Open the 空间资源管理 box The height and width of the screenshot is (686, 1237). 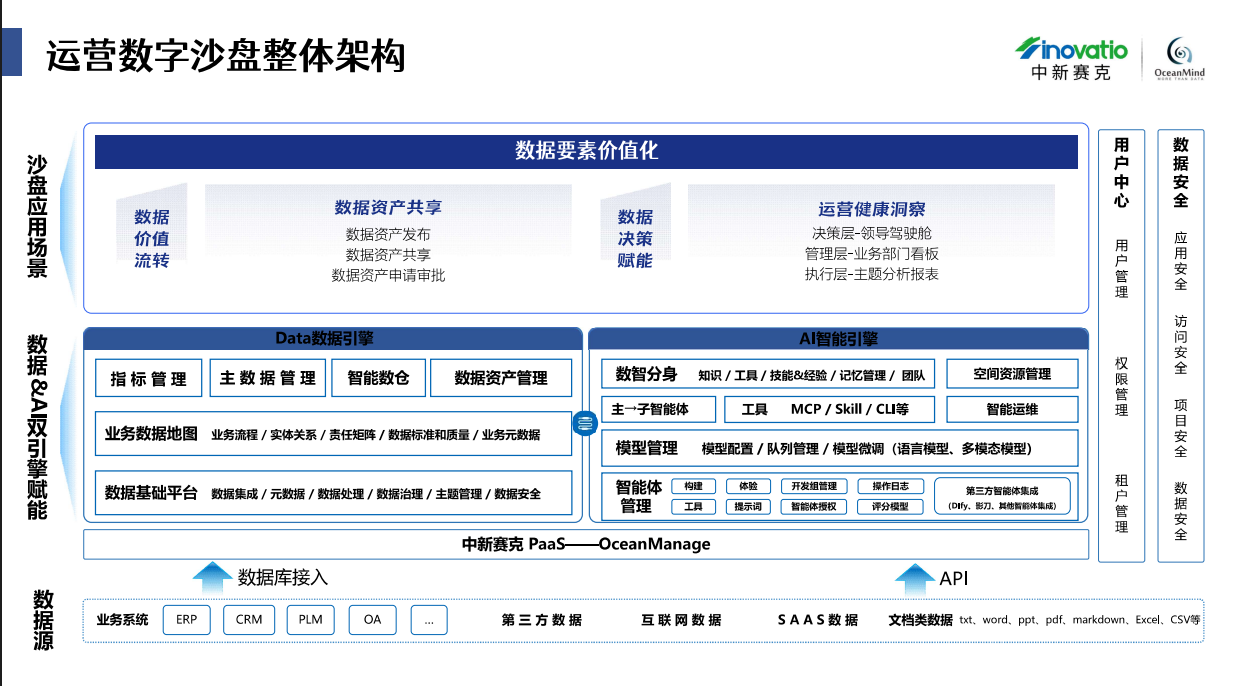point(1012,374)
